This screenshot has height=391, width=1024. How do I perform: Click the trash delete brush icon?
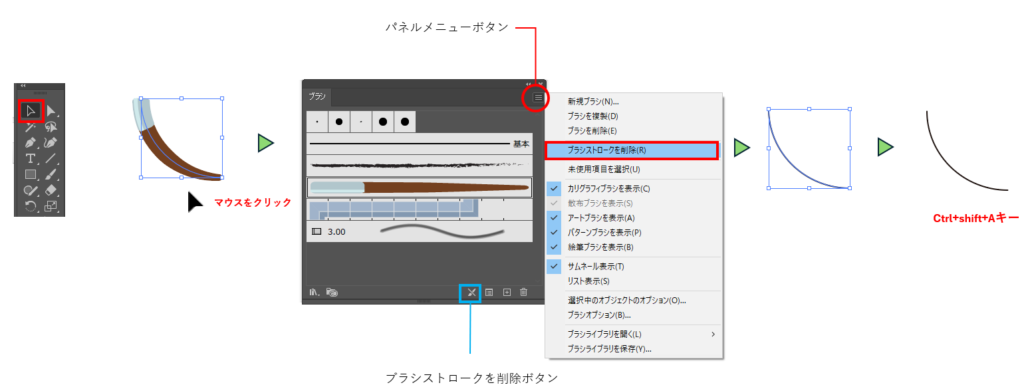tap(523, 292)
